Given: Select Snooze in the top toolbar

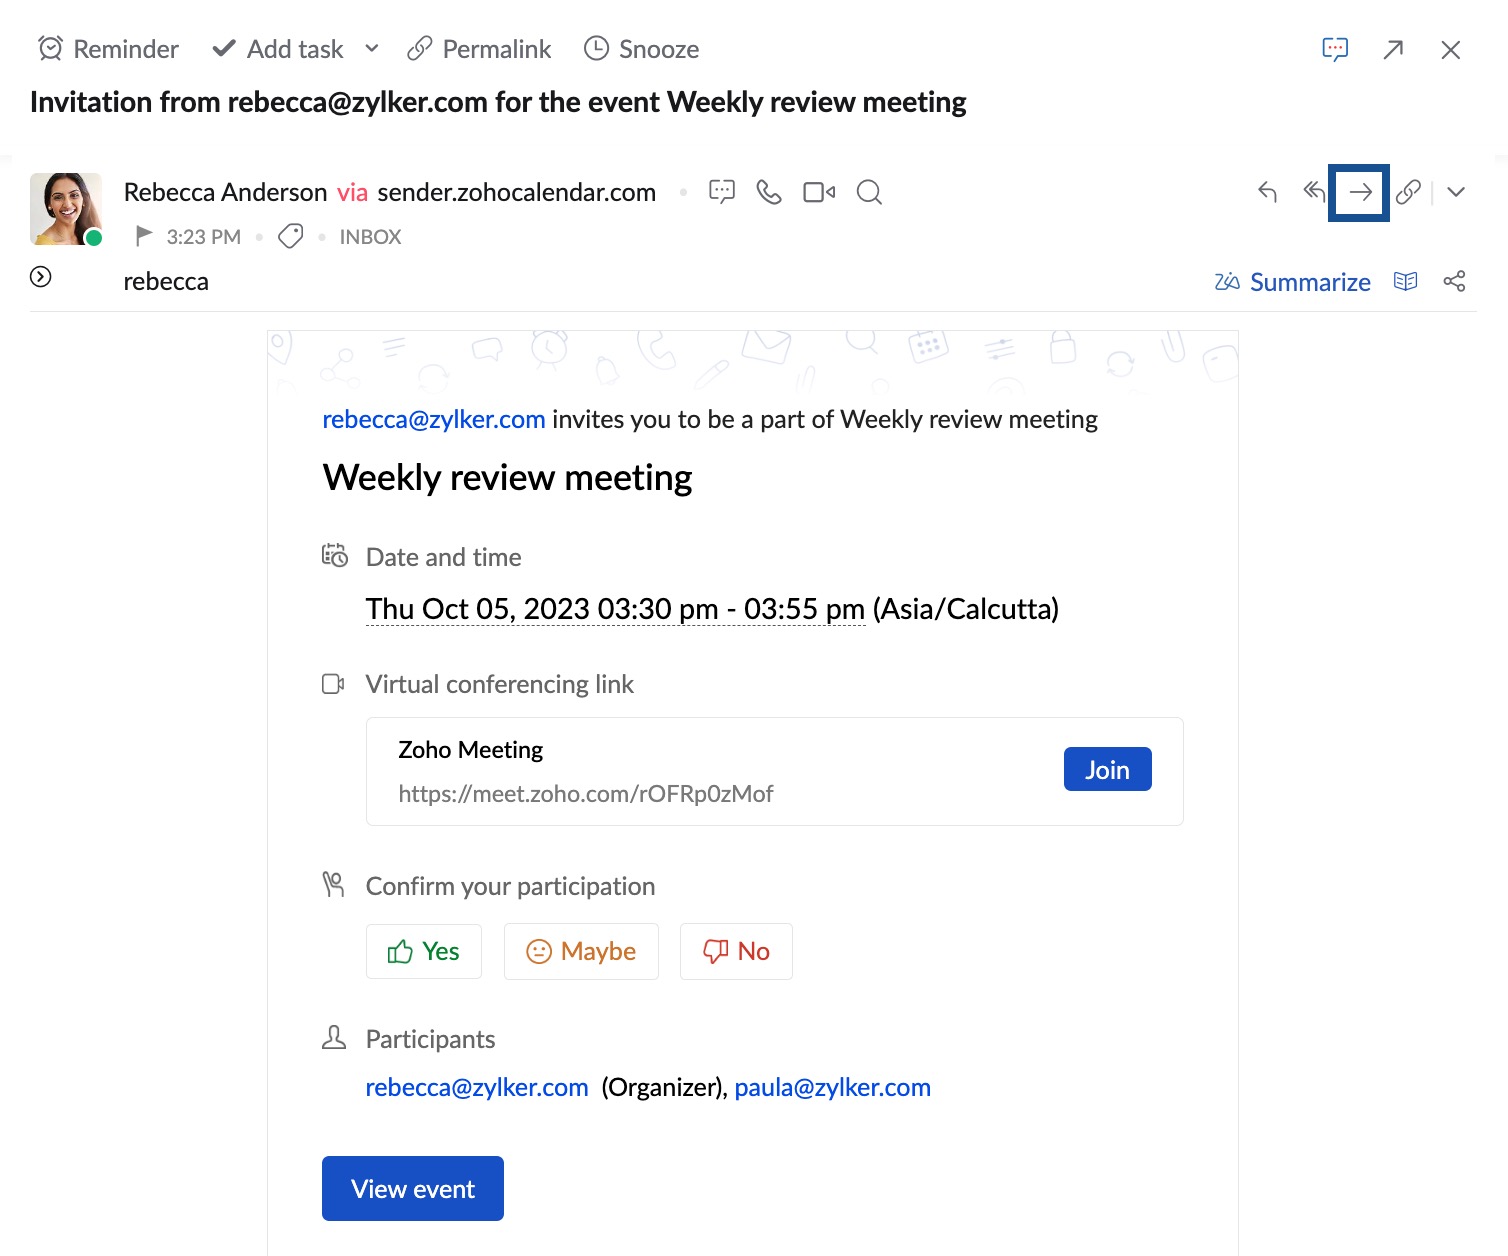Looking at the screenshot, I should (641, 49).
